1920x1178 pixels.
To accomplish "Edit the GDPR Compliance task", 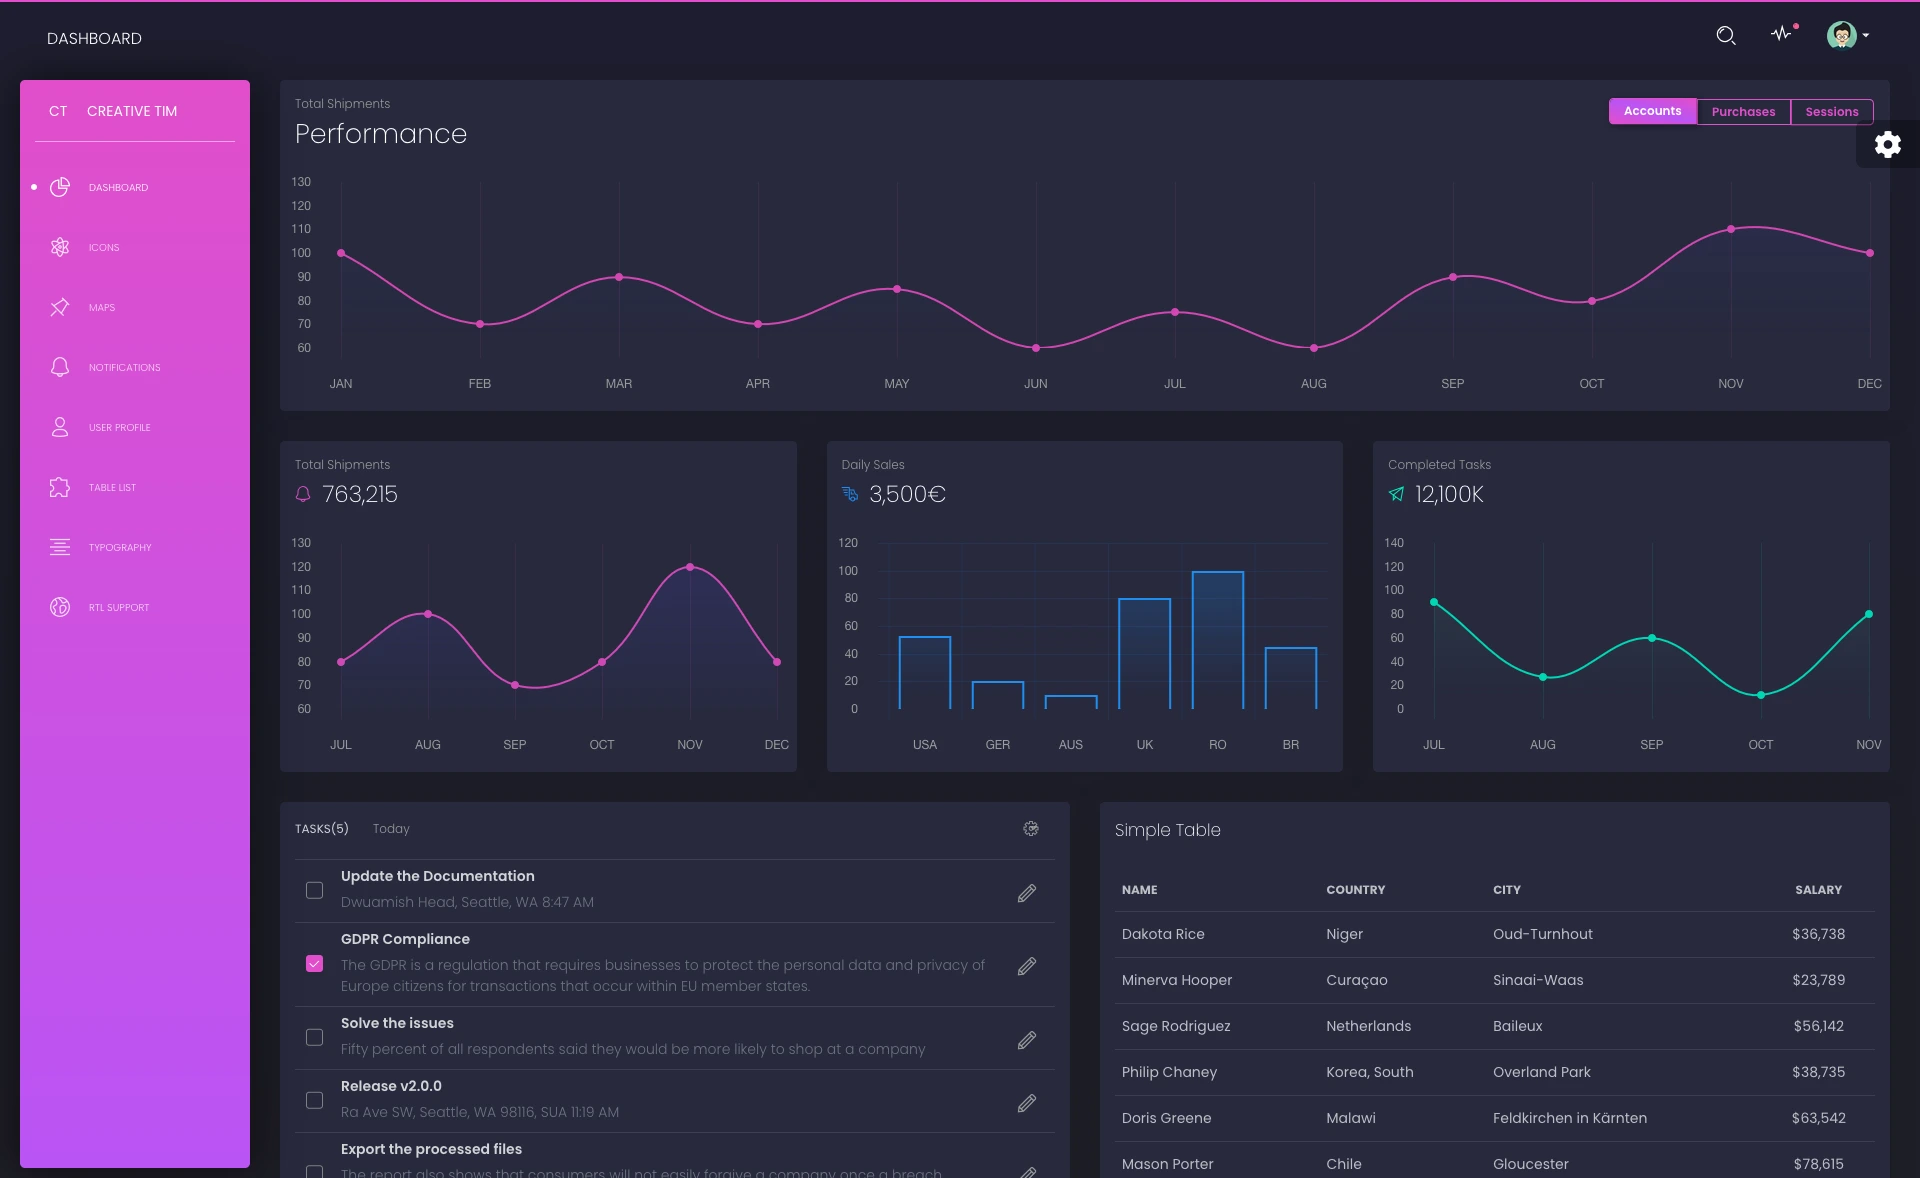I will [1027, 966].
